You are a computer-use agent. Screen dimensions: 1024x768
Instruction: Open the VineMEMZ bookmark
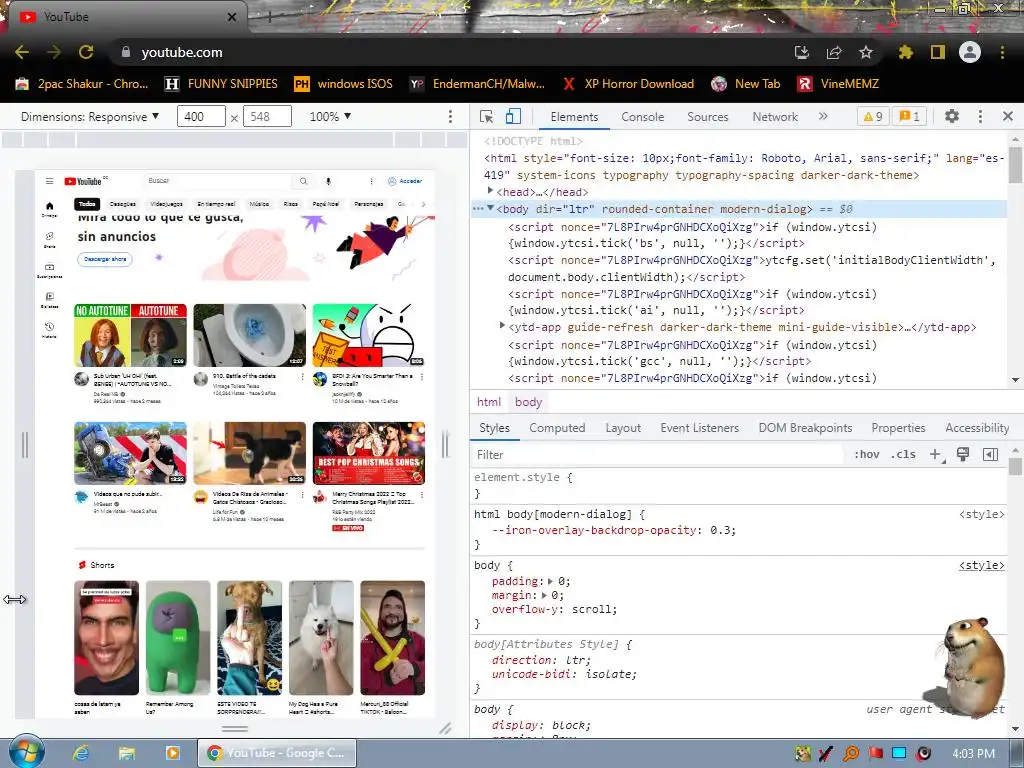[839, 84]
